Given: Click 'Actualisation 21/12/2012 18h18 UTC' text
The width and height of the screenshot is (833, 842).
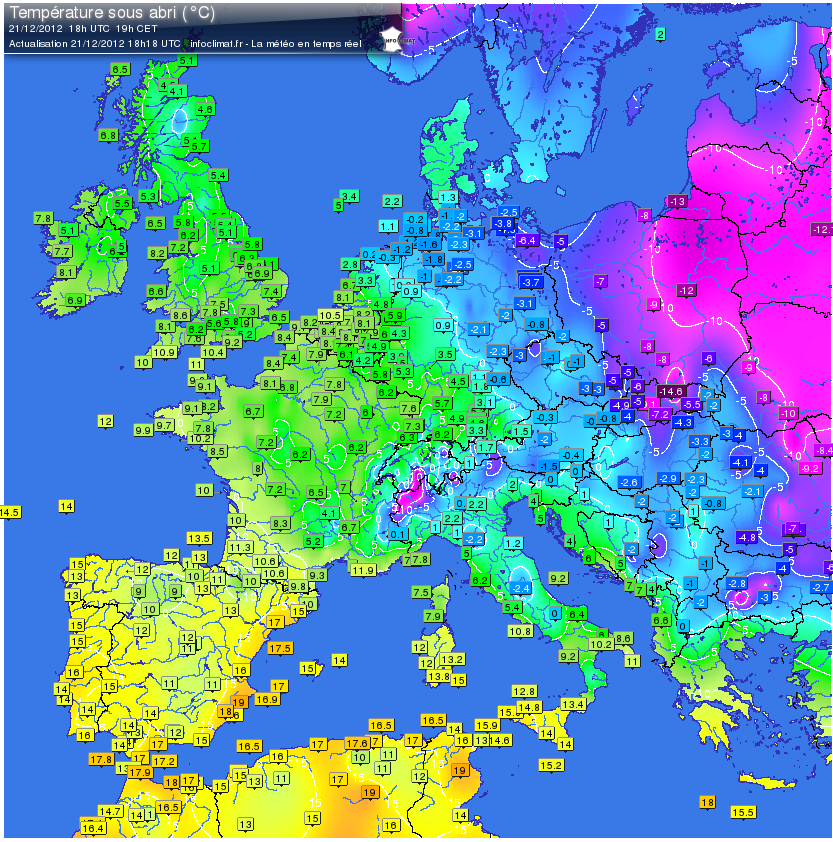Looking at the screenshot, I should (95, 44).
